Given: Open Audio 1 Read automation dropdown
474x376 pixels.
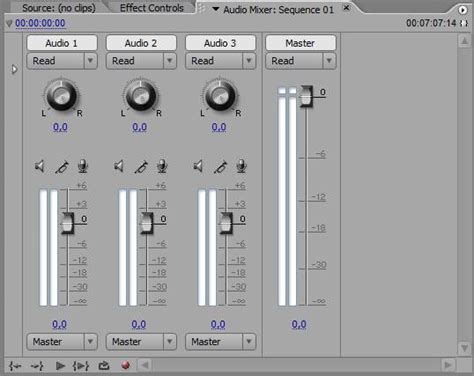Looking at the screenshot, I should (x=62, y=61).
